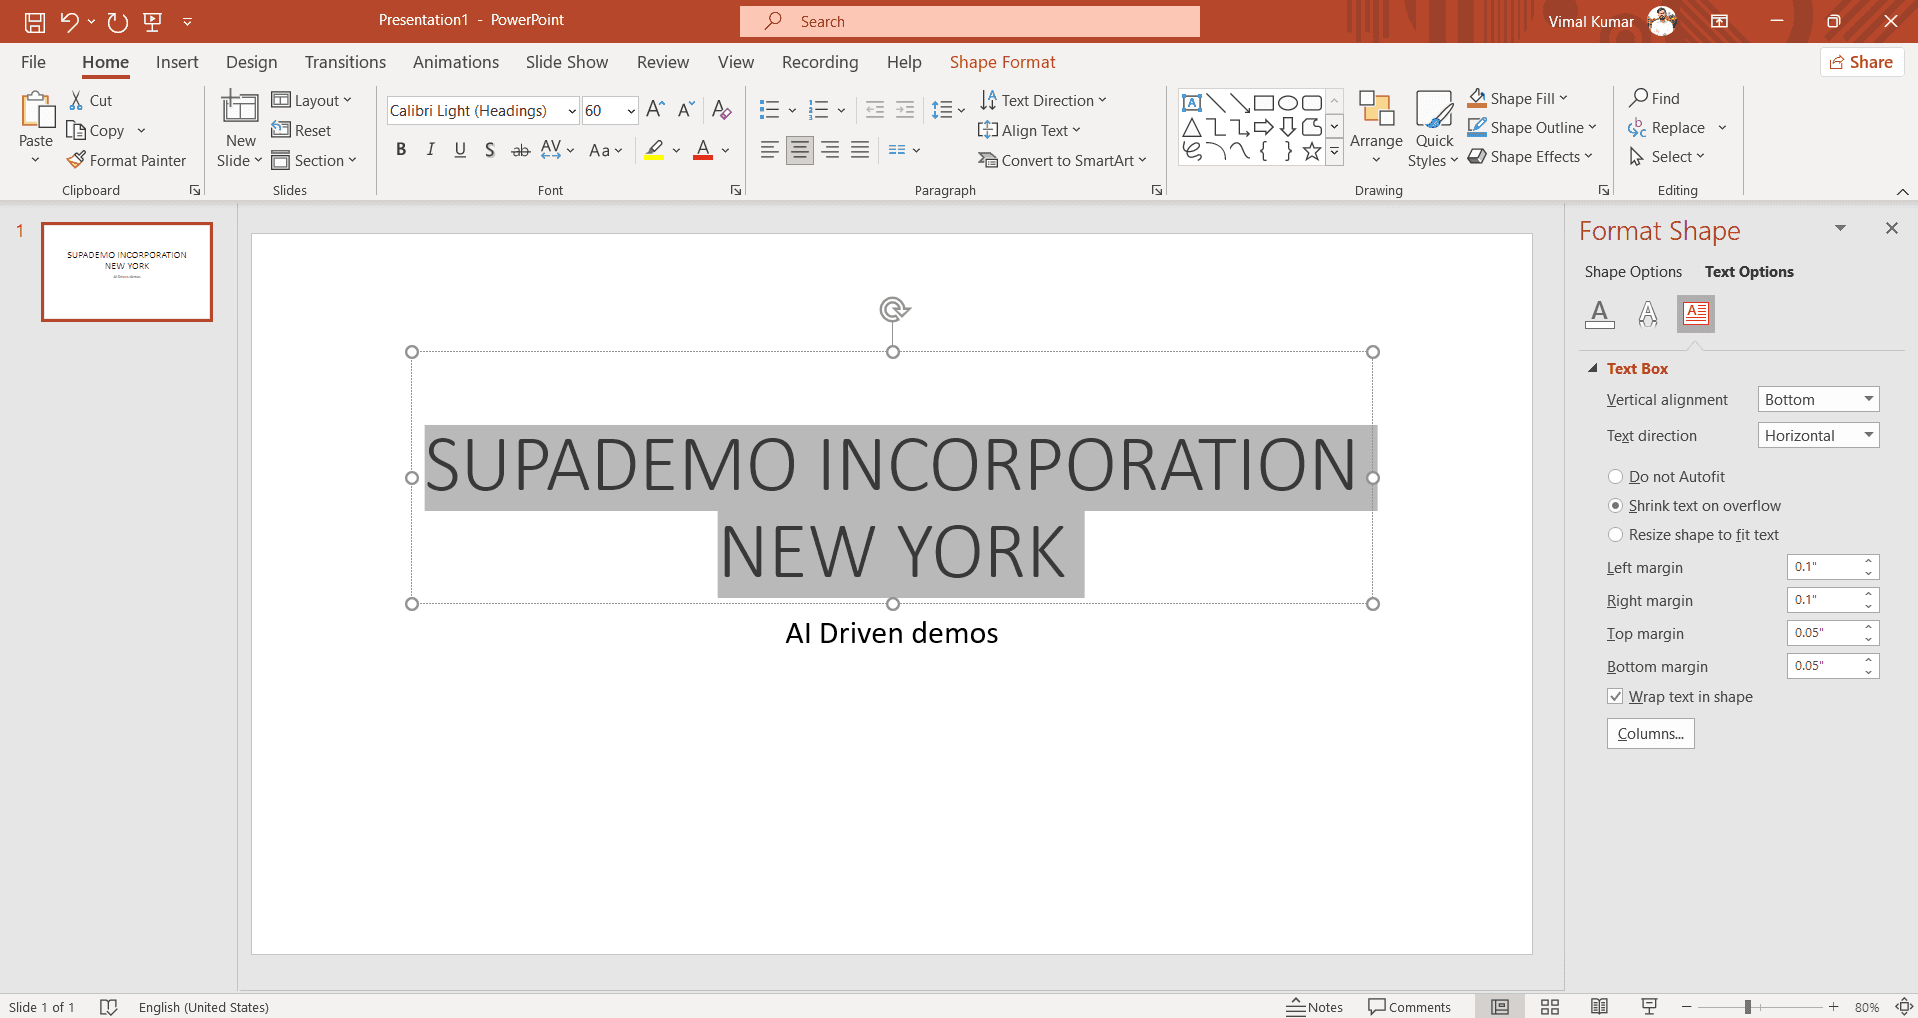Switch to Shape Options tab
The image size is (1918, 1018).
click(x=1632, y=272)
